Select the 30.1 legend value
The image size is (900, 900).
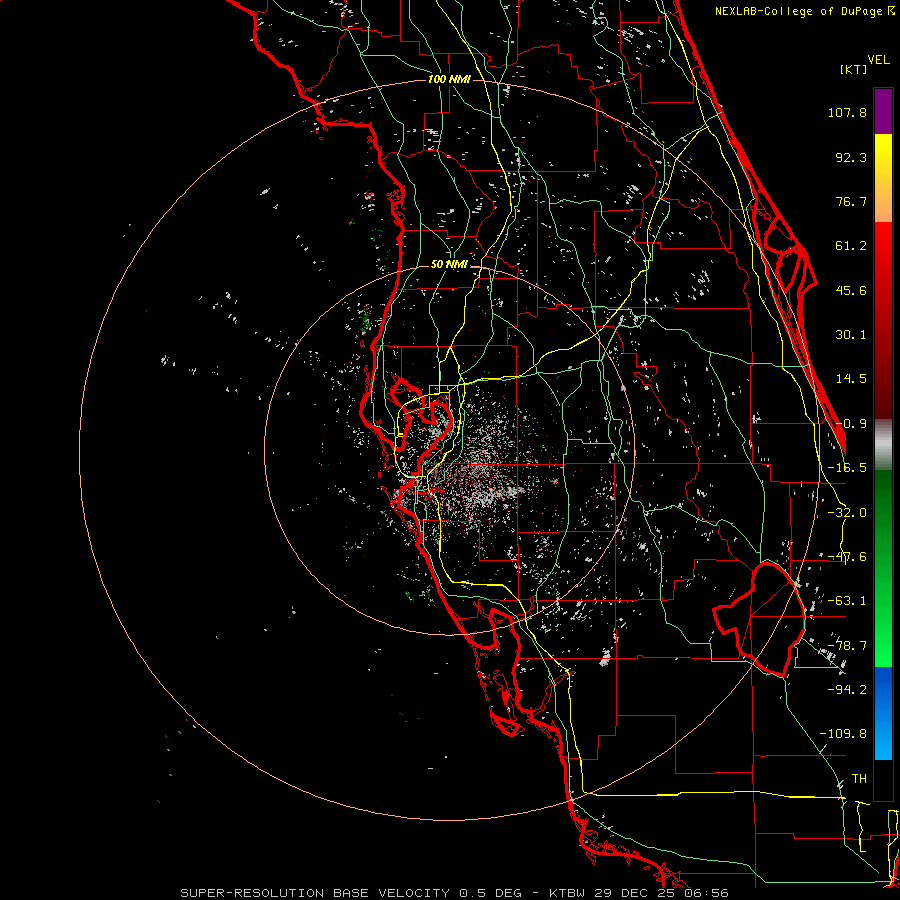[851, 335]
